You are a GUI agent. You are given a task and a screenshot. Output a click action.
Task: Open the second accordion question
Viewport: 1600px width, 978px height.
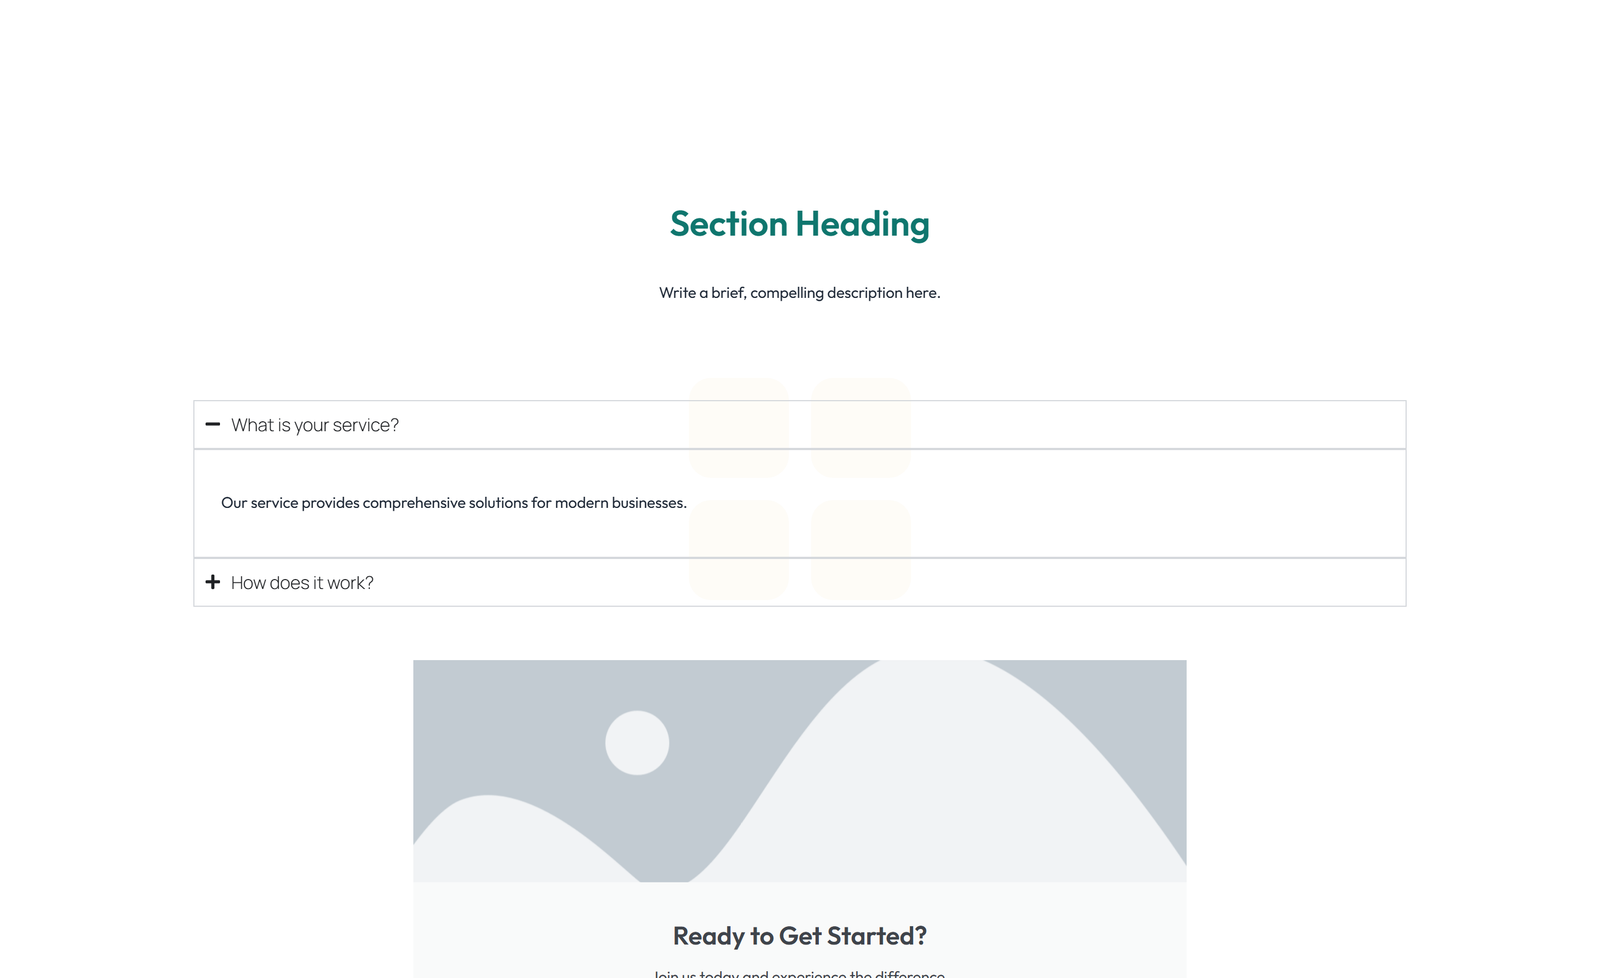pyautogui.click(x=301, y=582)
